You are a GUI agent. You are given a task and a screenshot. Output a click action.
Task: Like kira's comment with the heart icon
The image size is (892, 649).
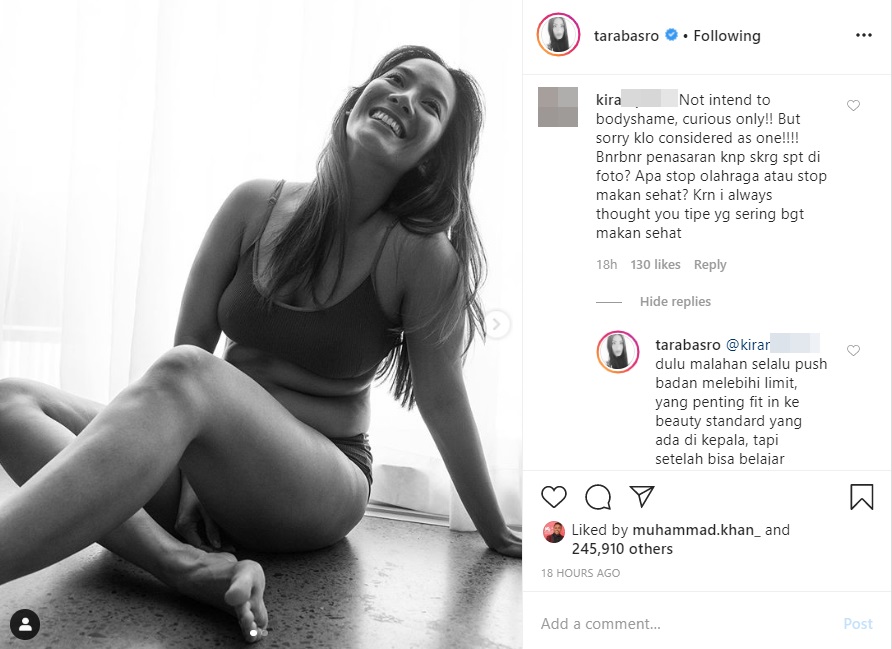tap(853, 104)
